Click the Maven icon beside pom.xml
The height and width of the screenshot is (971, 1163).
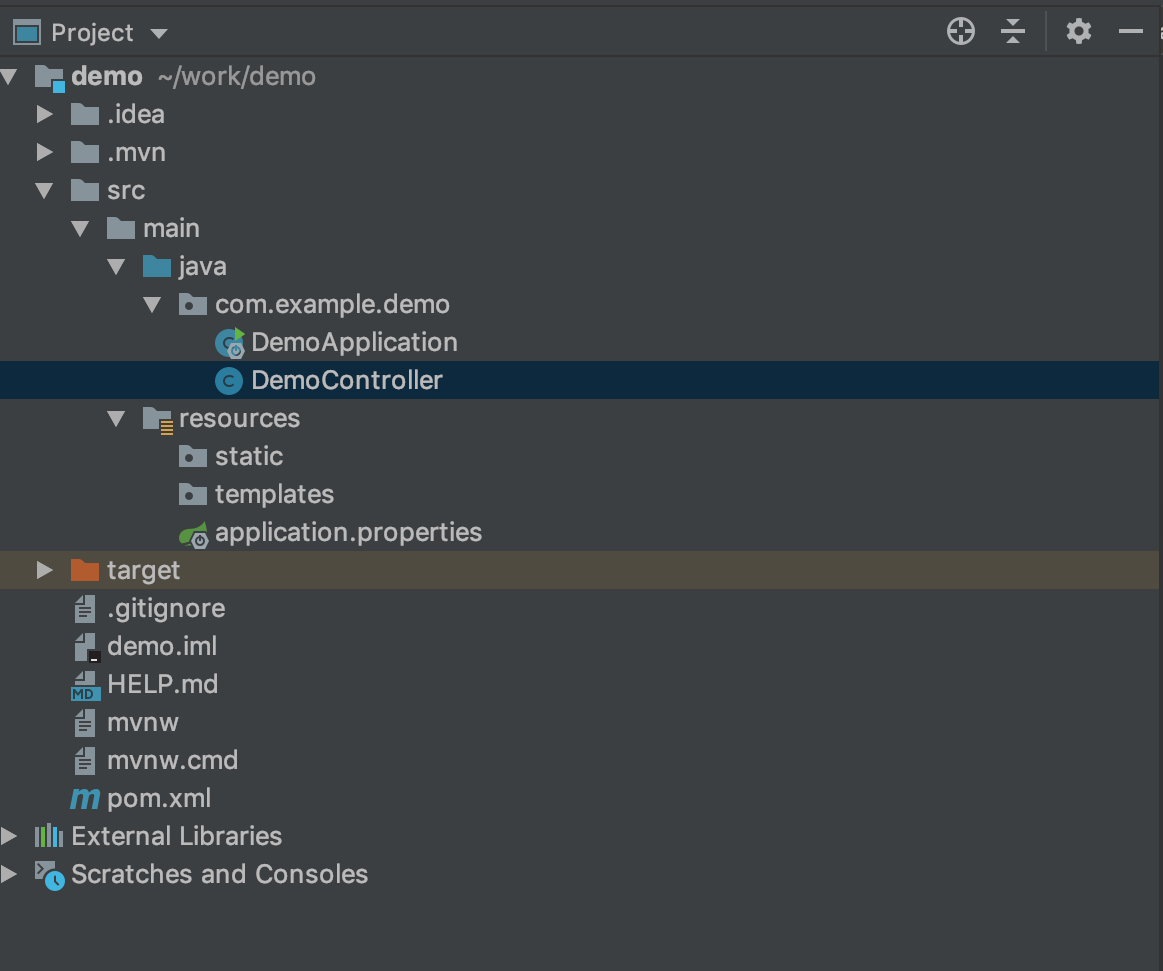tap(85, 799)
